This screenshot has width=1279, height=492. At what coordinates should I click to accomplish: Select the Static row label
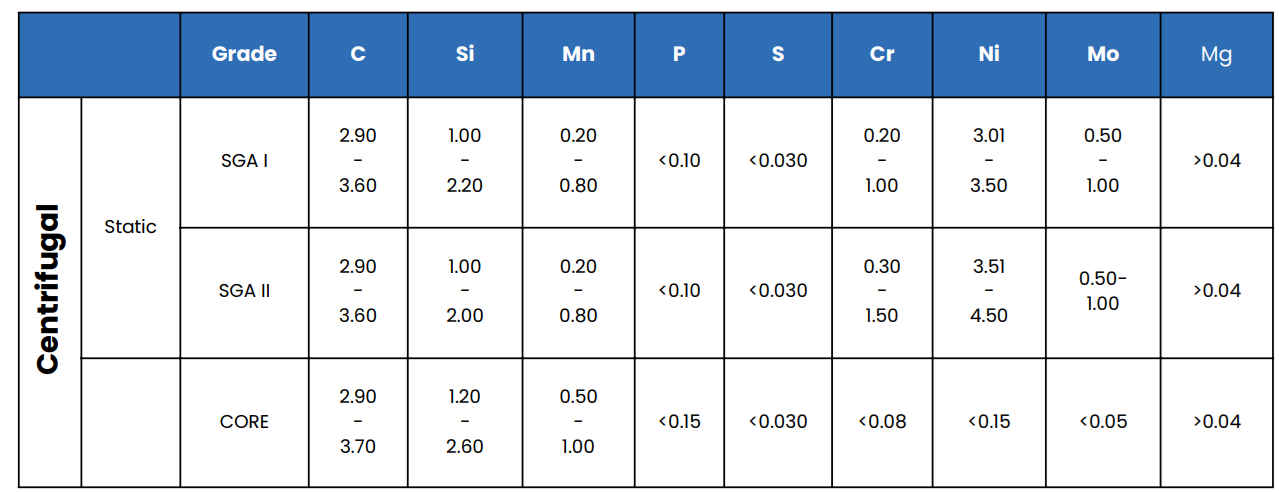[x=130, y=227]
